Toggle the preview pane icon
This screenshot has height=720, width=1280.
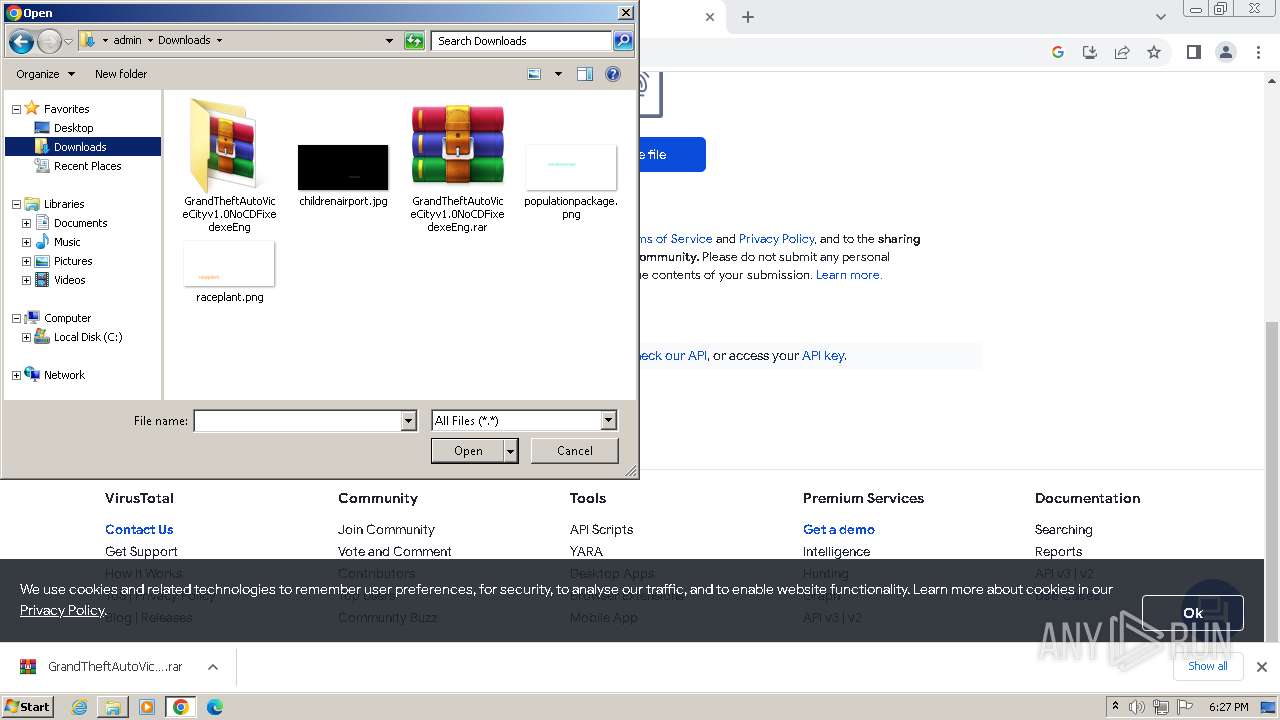585,74
